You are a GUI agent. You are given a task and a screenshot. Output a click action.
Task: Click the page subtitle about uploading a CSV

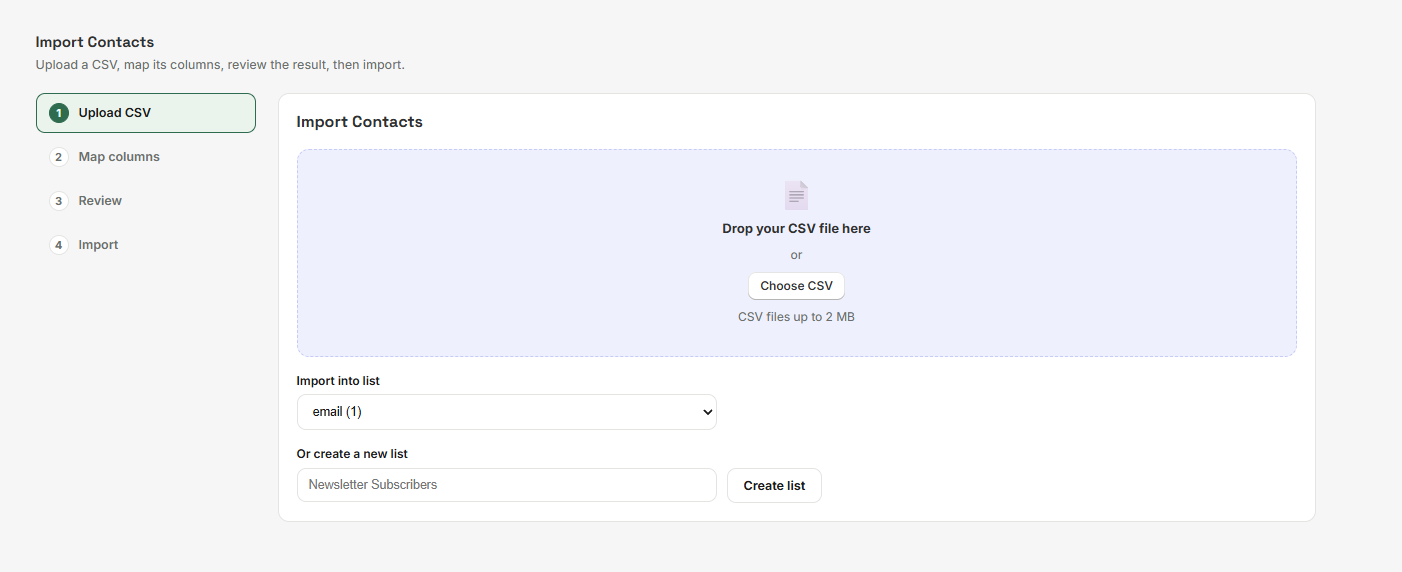220,65
